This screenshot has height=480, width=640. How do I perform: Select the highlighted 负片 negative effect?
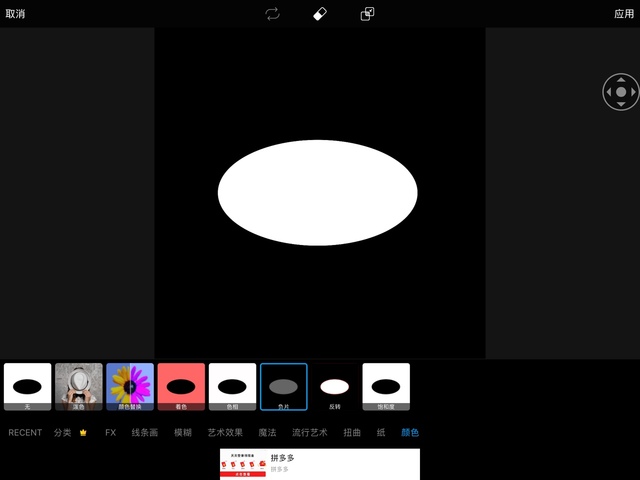point(284,386)
